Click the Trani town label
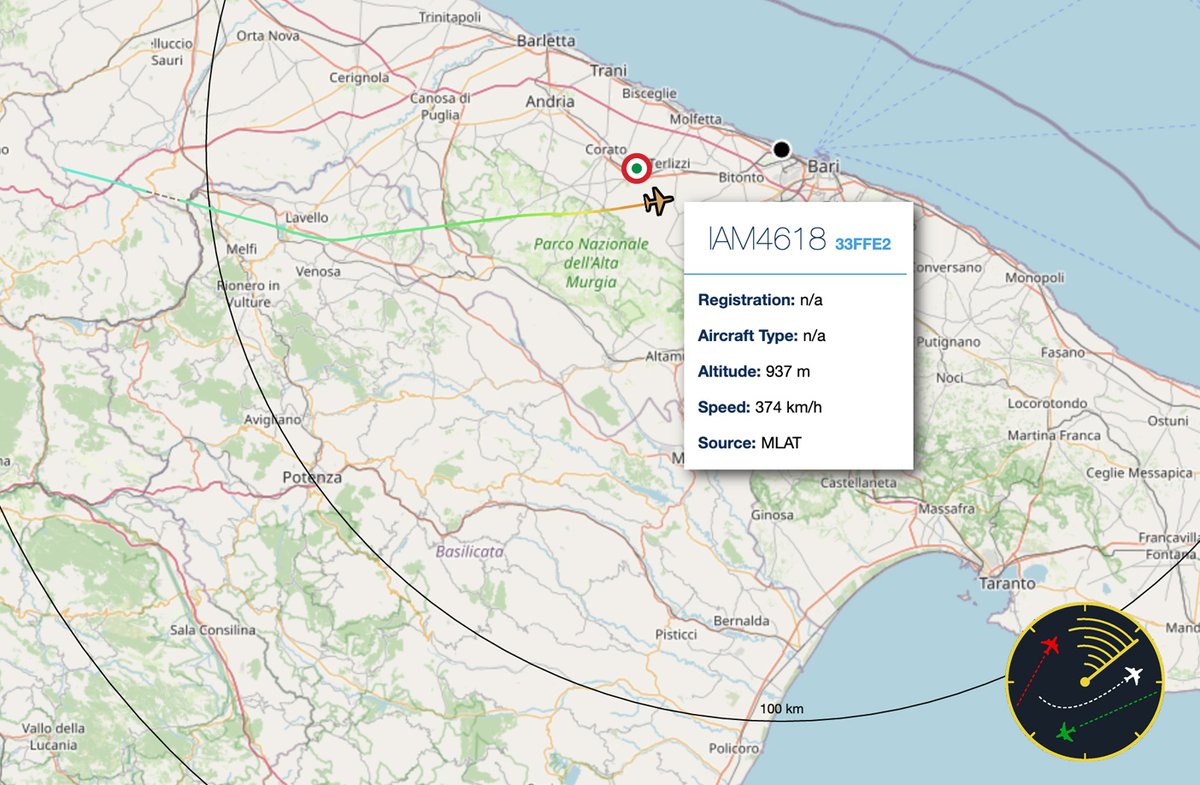 608,71
